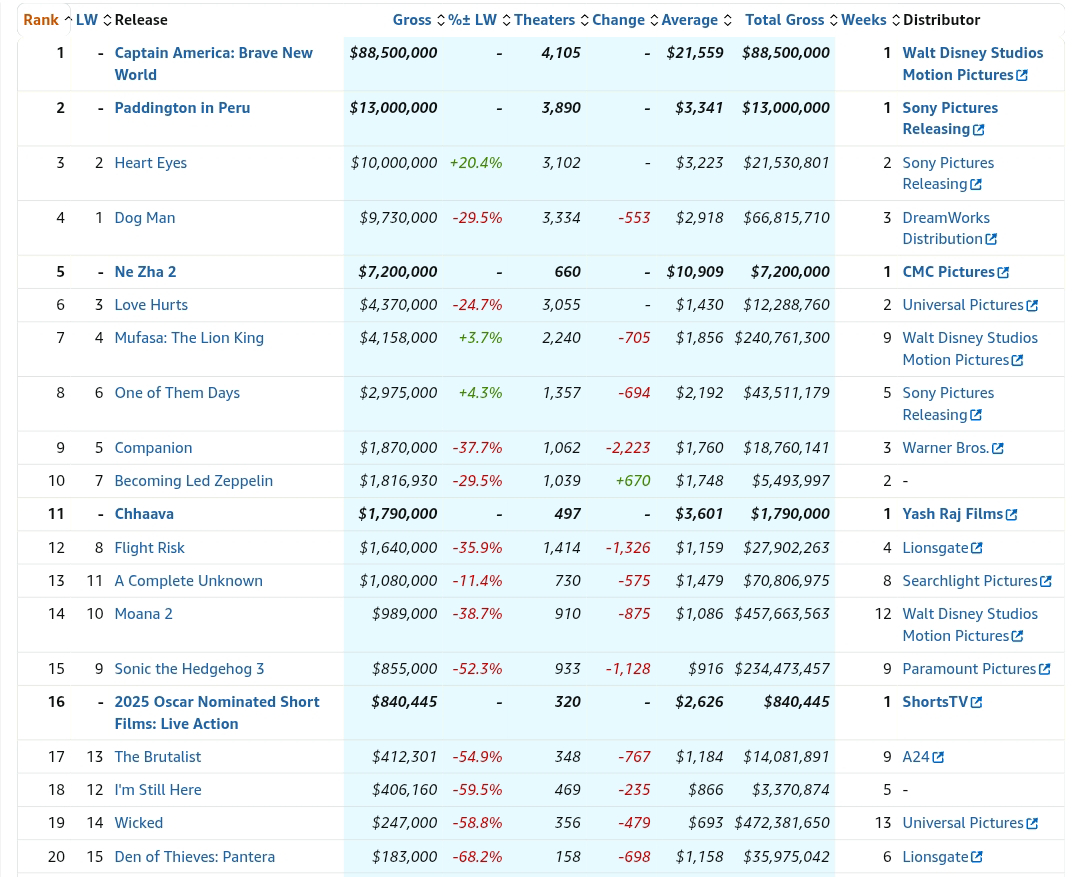Sort by the Total Gross column header
Viewport: 1080px width, 877px height.
pos(791,20)
